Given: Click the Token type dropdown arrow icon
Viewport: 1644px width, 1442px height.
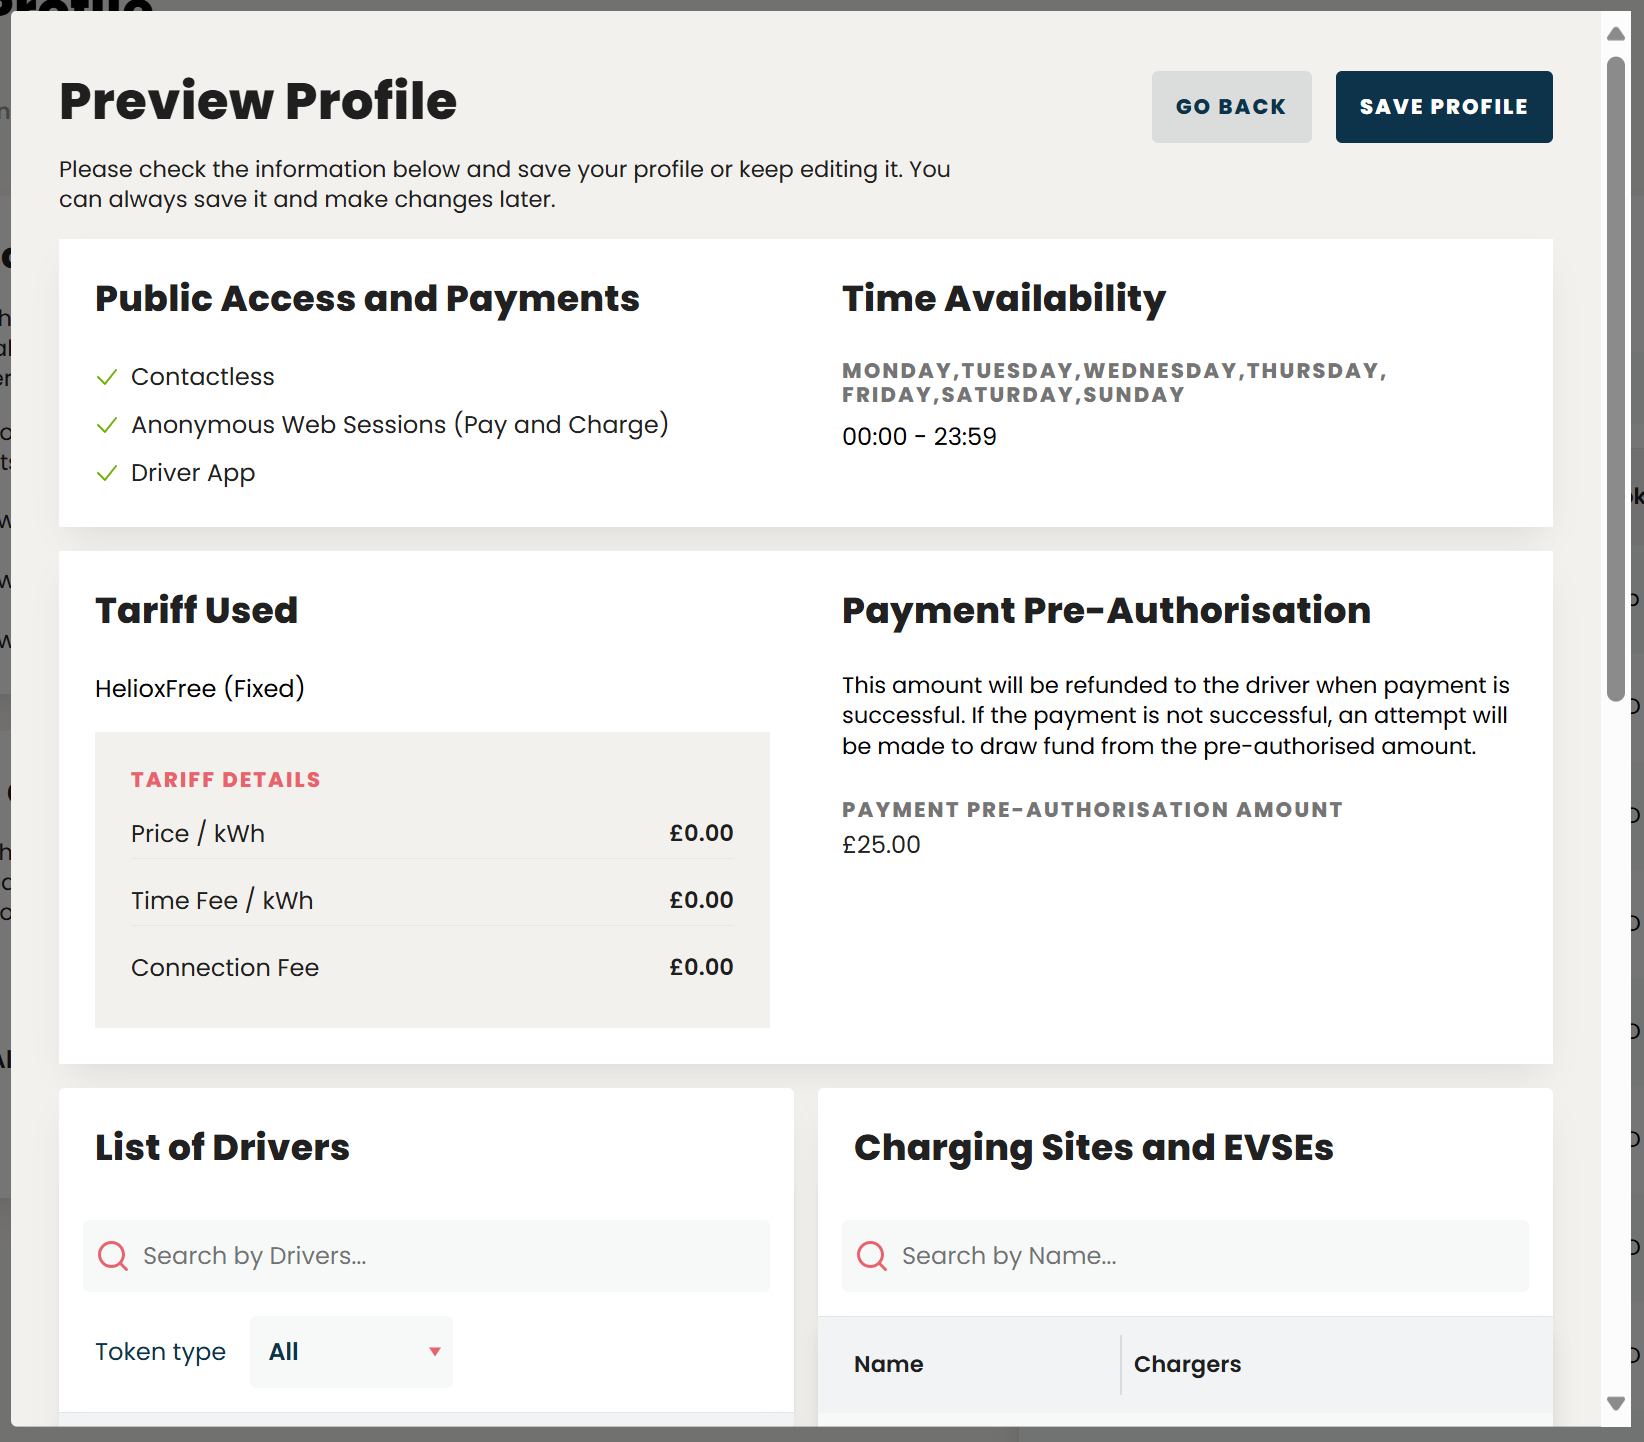Looking at the screenshot, I should pos(434,1351).
